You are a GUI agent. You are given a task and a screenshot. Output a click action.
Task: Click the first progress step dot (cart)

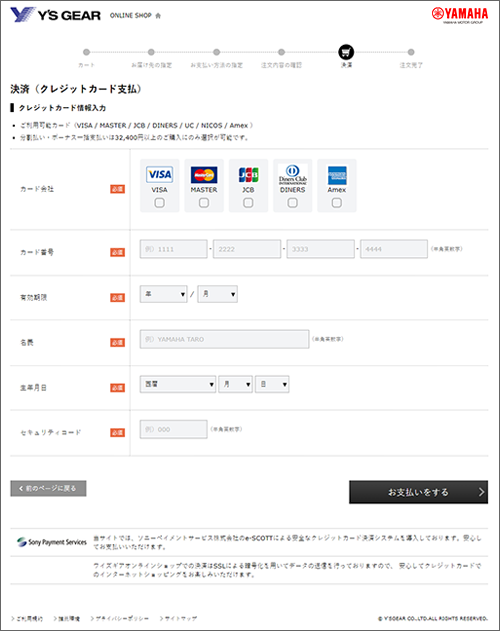(x=86, y=52)
